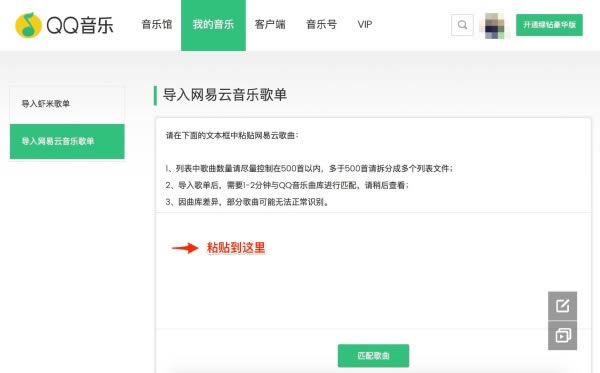The height and width of the screenshot is (373, 600).
Task: Open the 音乐馆 tab
Action: coord(157,24)
